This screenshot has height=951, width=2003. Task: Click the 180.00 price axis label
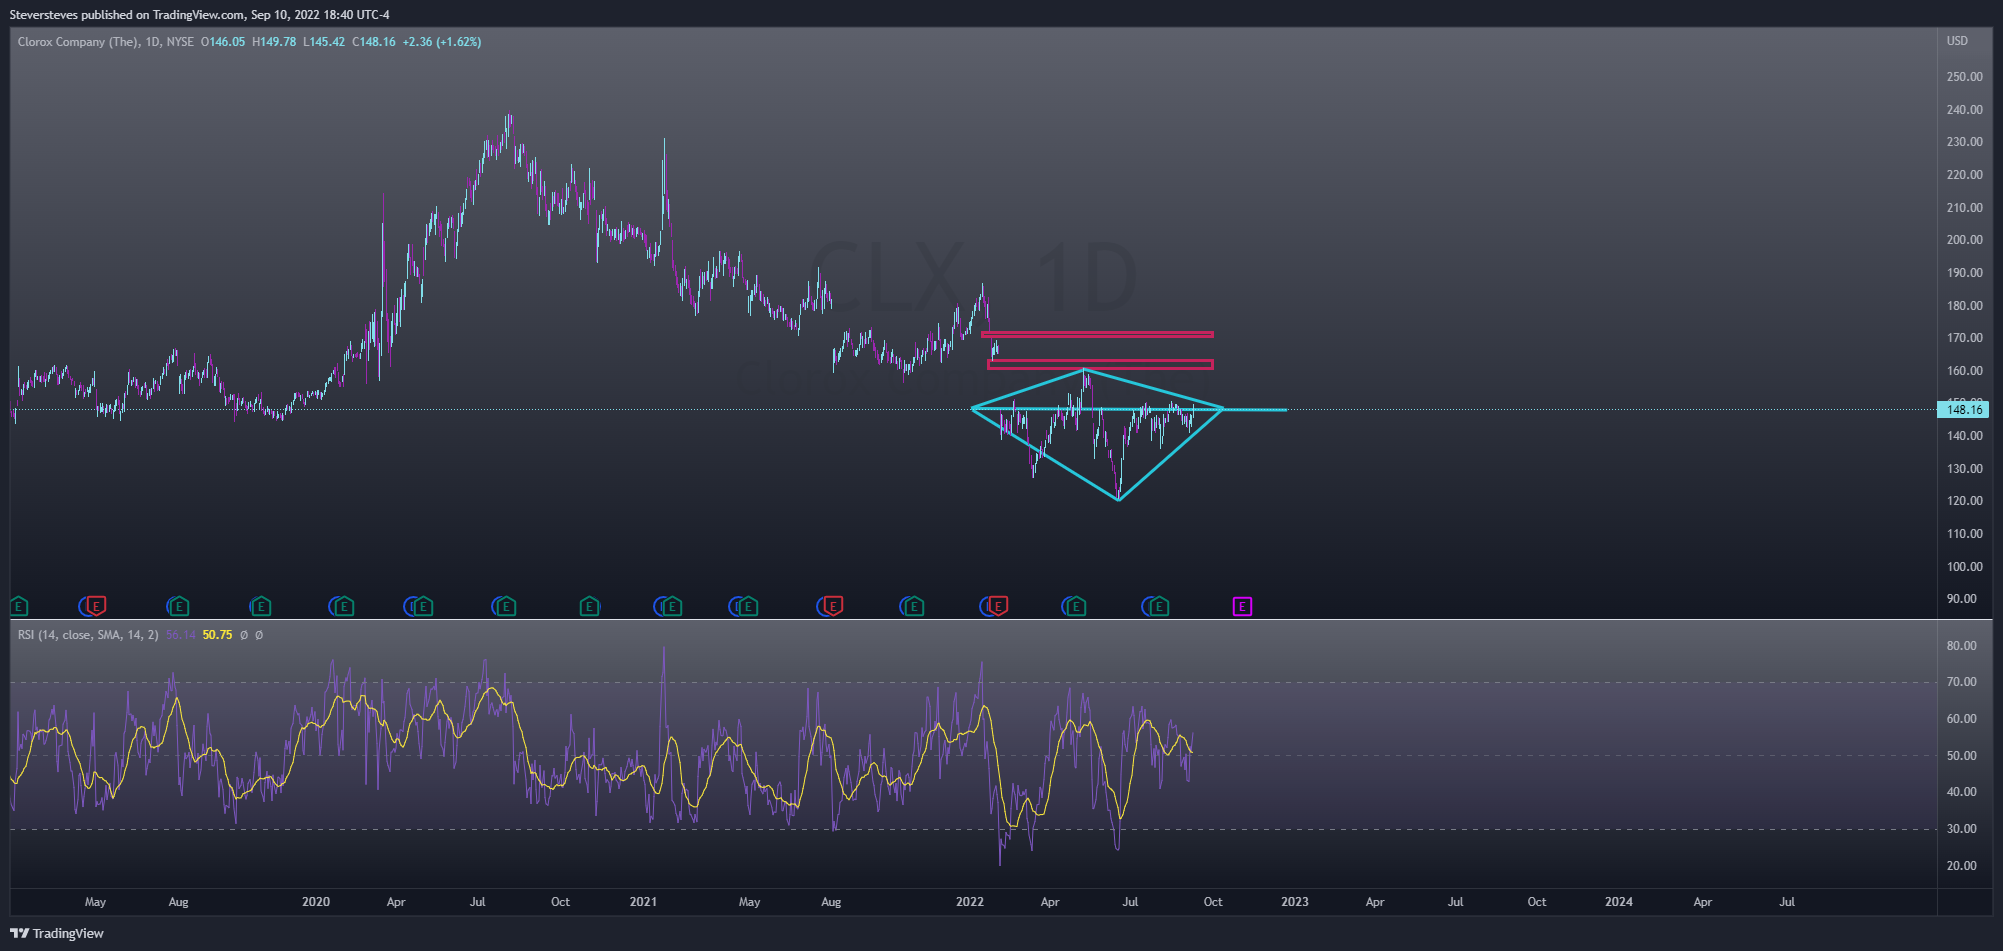pyautogui.click(x=1965, y=306)
